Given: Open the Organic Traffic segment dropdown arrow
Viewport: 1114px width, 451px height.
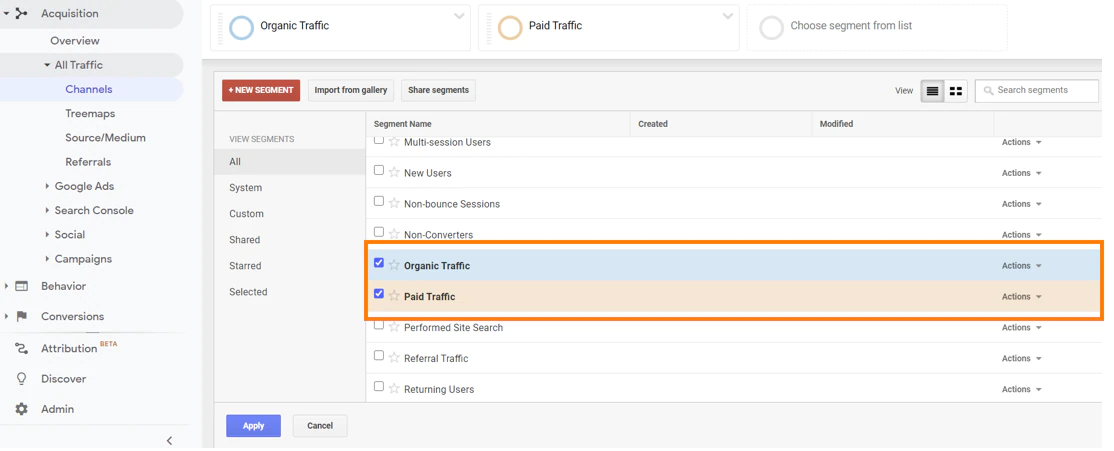Looking at the screenshot, I should pos(459,16).
